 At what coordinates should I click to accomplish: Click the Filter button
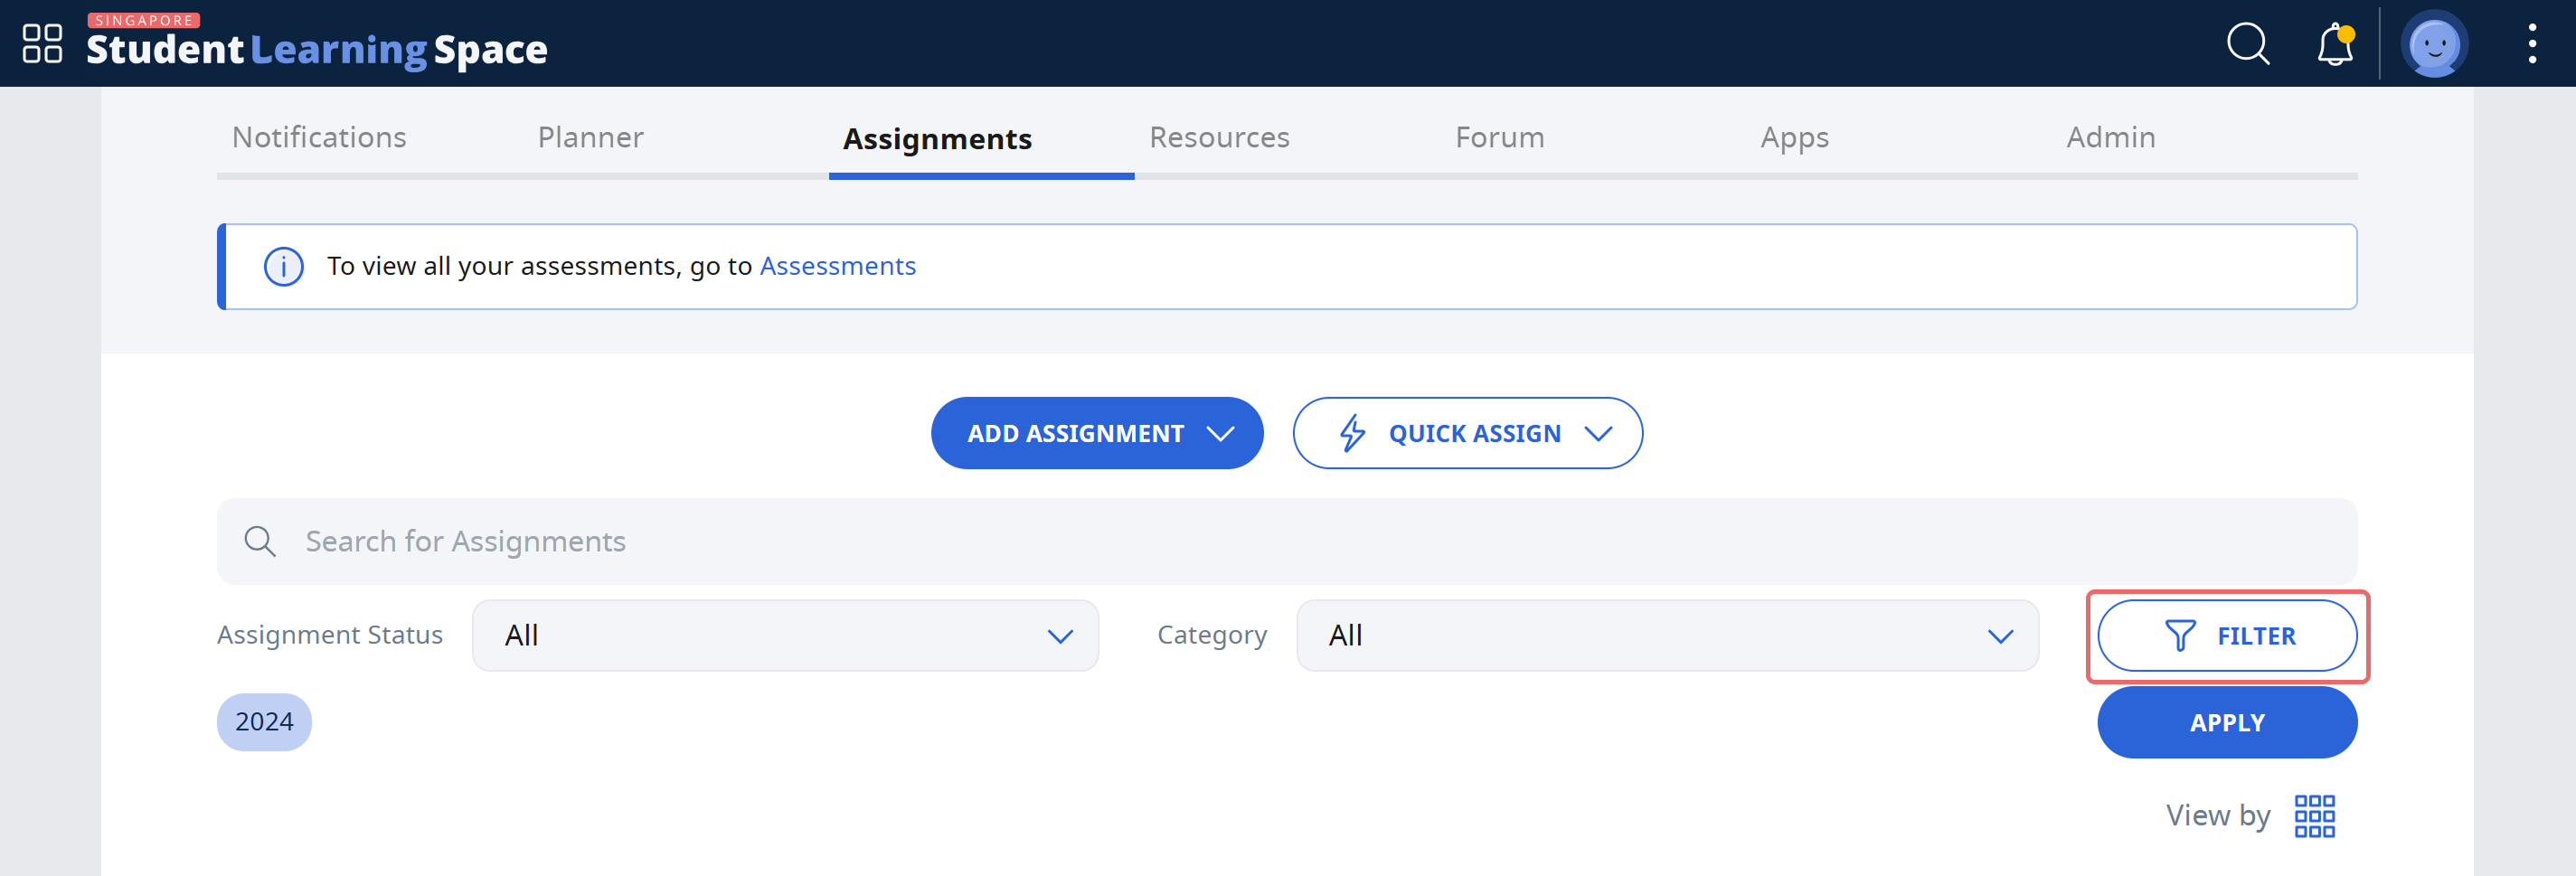2227,636
